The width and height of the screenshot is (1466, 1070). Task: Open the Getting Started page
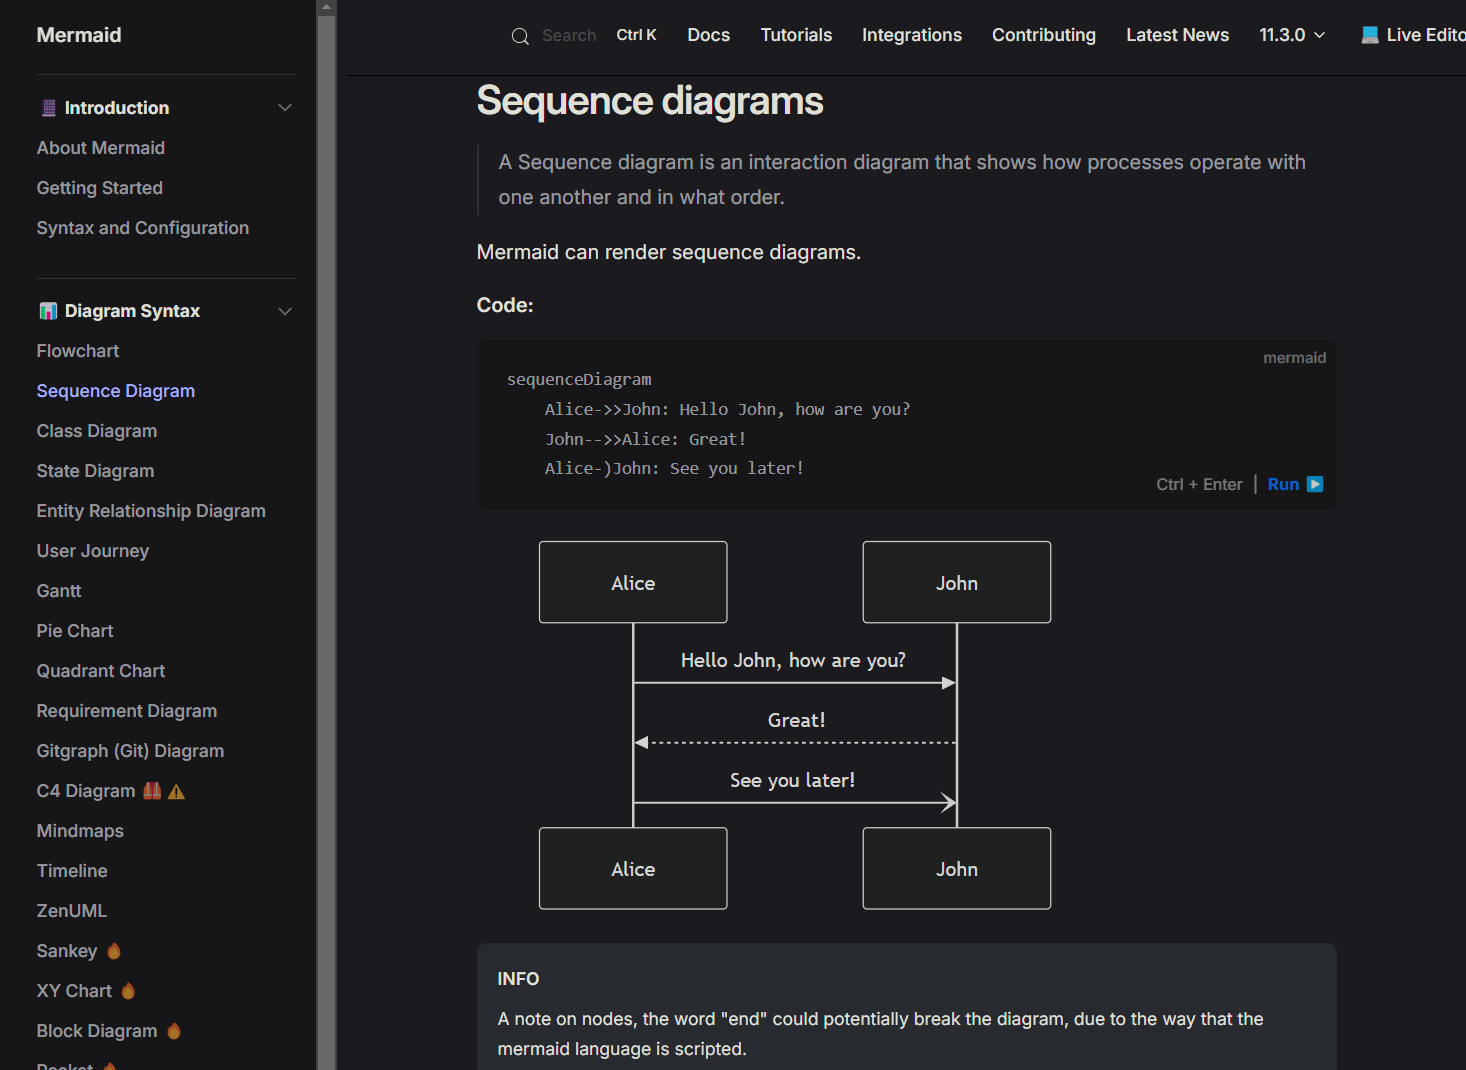[x=100, y=188]
